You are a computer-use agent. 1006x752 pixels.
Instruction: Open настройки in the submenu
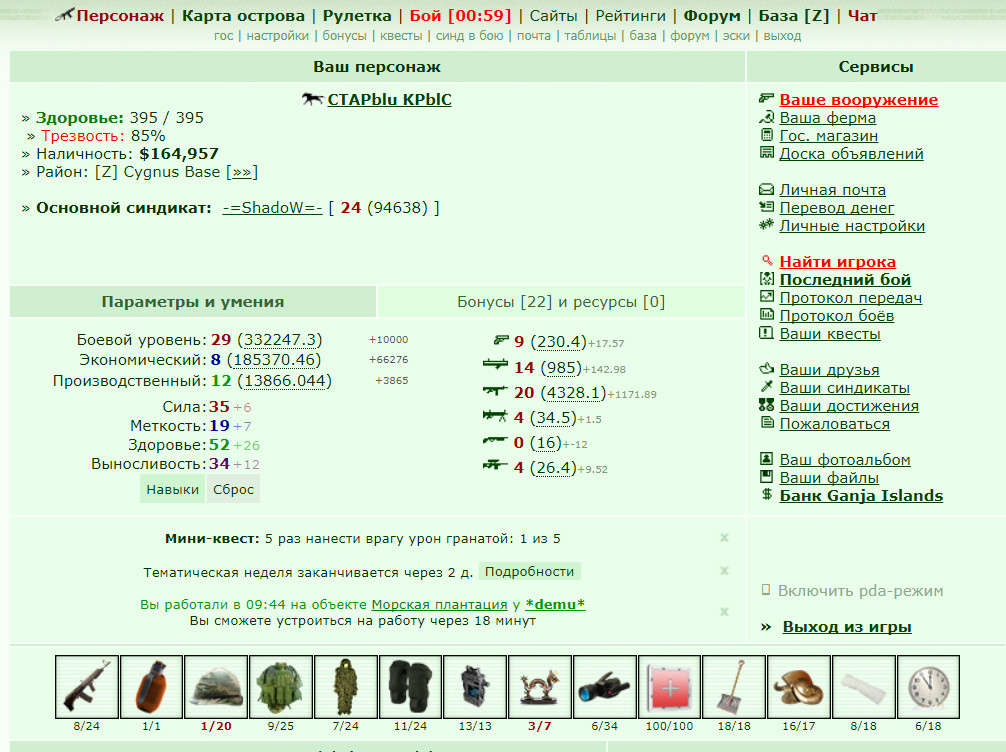(278, 36)
